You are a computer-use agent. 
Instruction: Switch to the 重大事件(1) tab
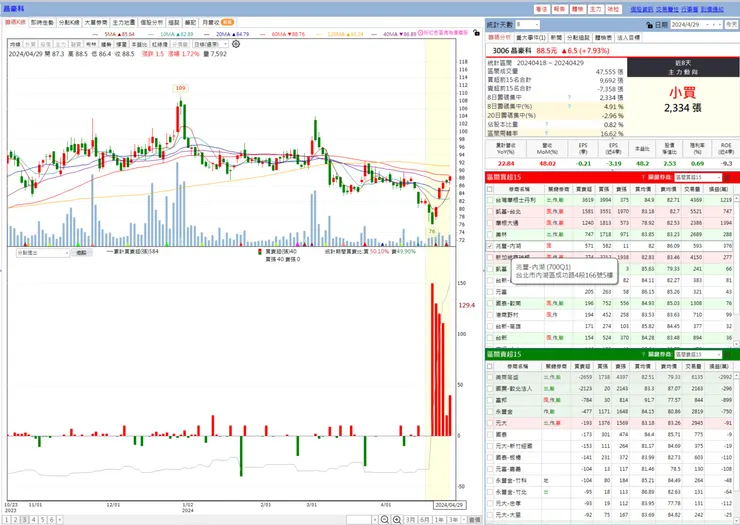[x=531, y=37]
